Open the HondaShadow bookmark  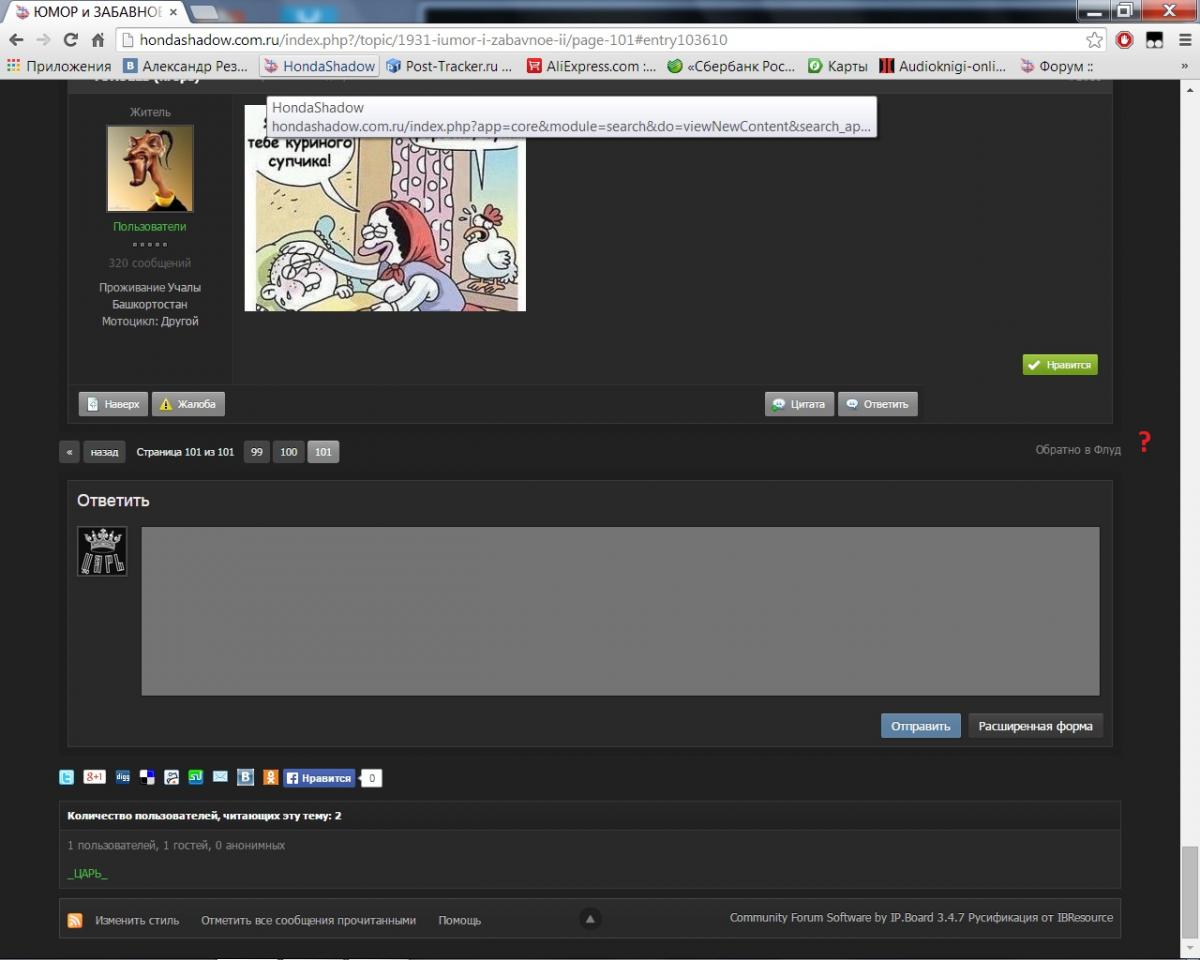coord(319,66)
